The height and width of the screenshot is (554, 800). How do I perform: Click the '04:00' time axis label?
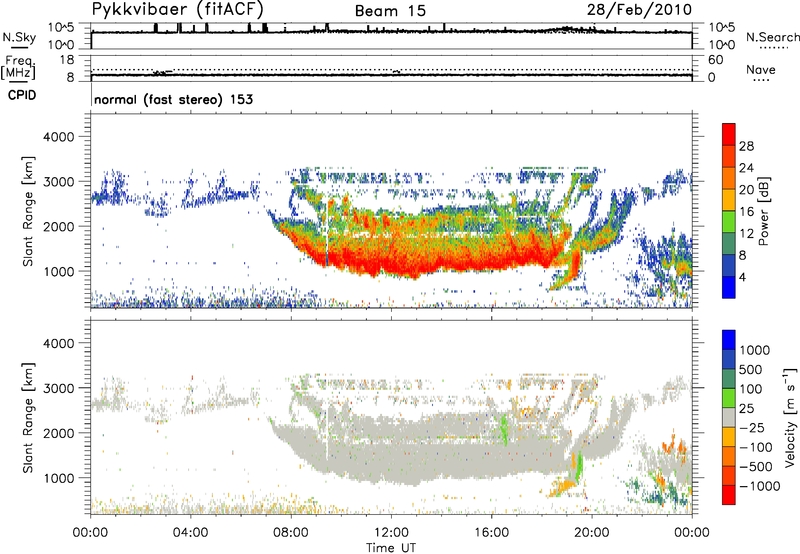coord(191,533)
